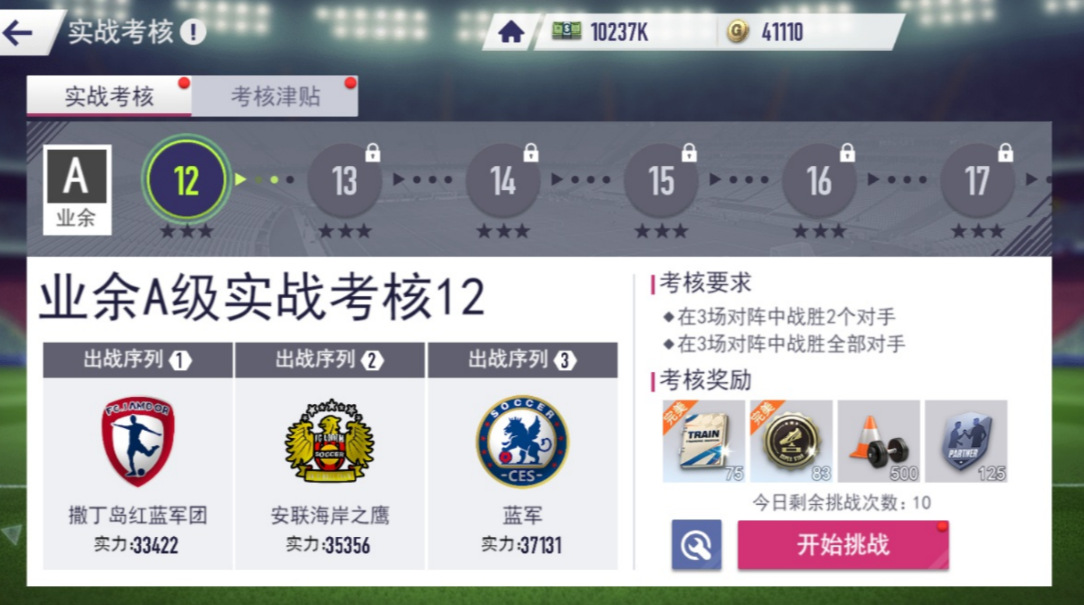The height and width of the screenshot is (605, 1084).
Task: Open the home screen icon
Action: pos(511,32)
